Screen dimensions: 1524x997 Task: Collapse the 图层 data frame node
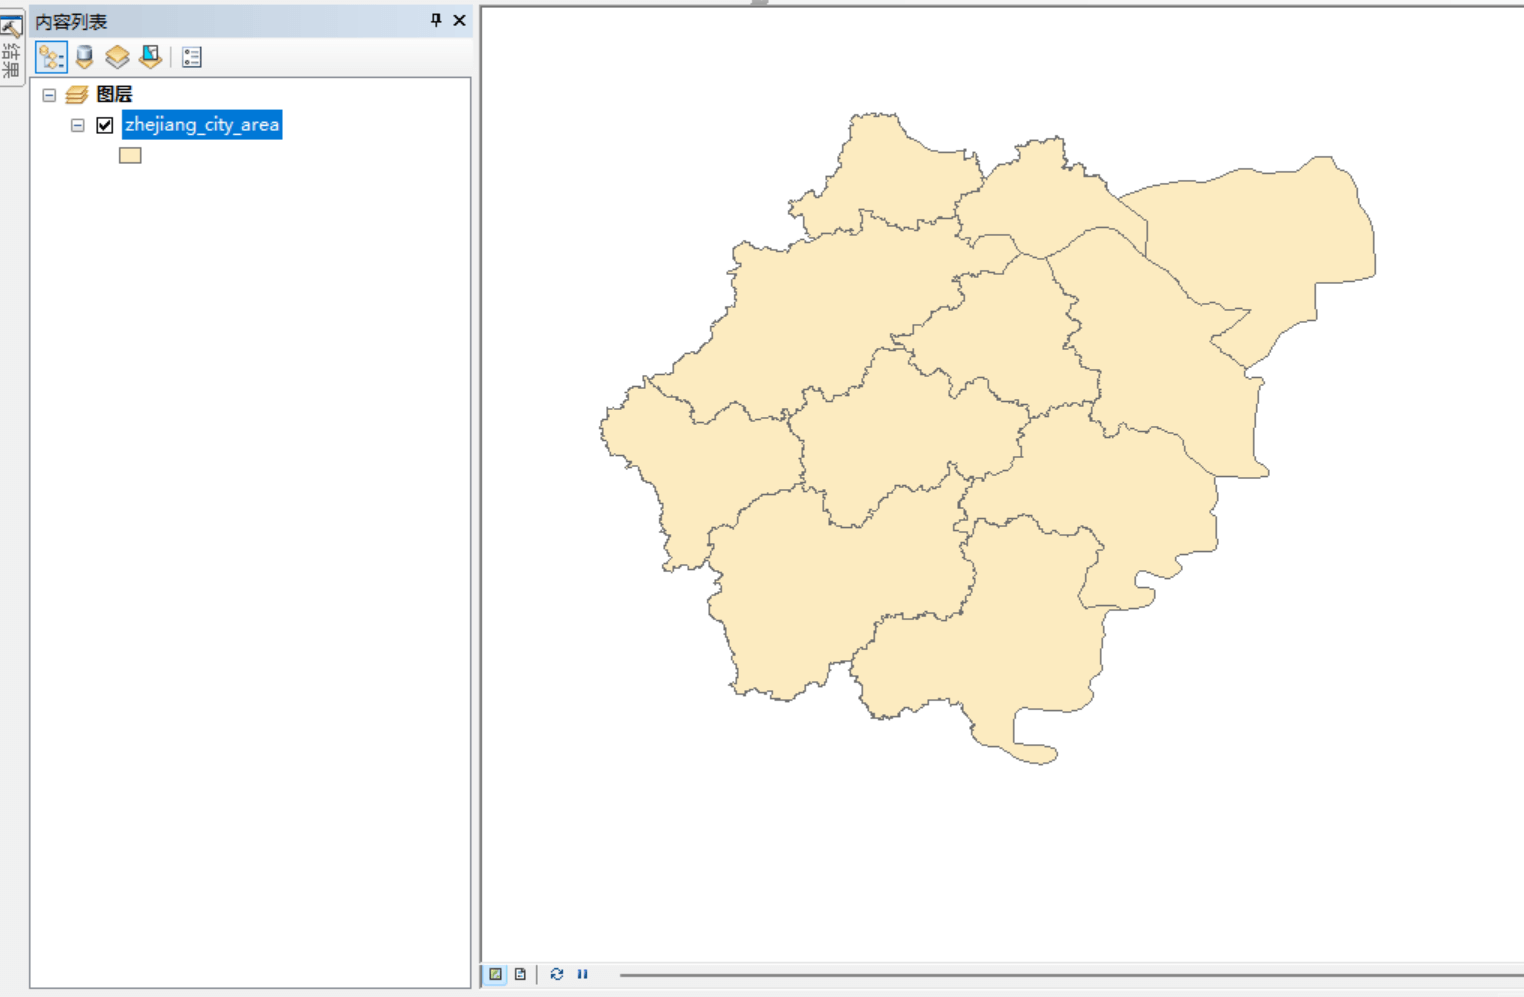tap(49, 95)
